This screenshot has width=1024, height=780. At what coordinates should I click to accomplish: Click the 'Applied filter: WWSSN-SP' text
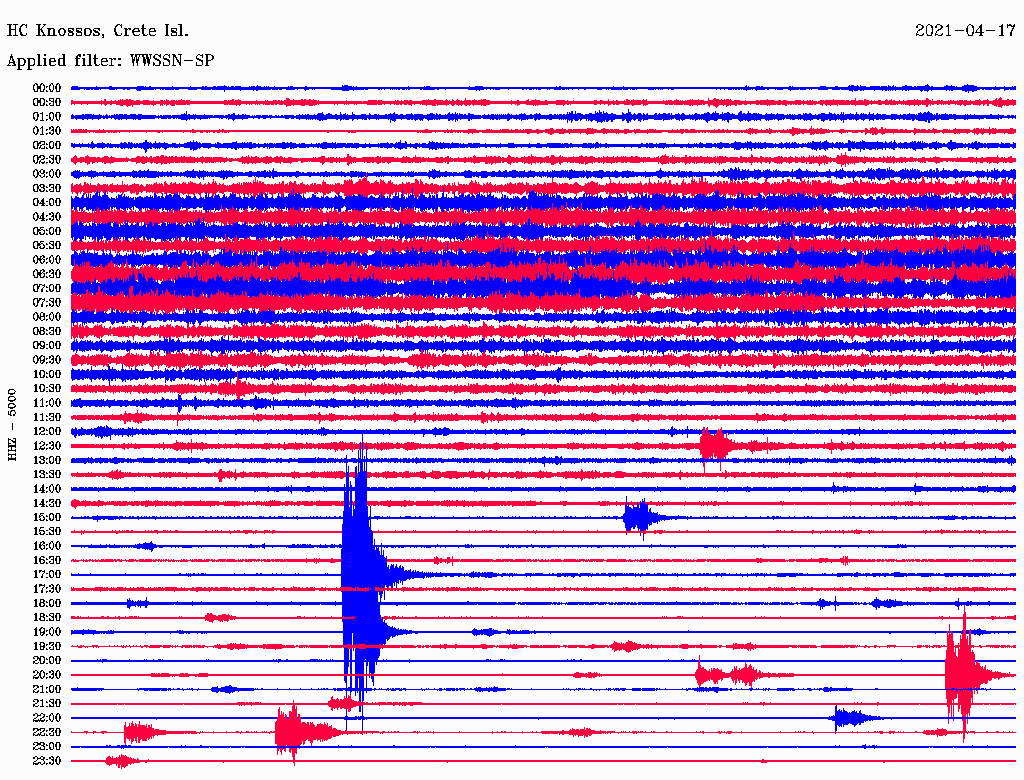click(110, 61)
